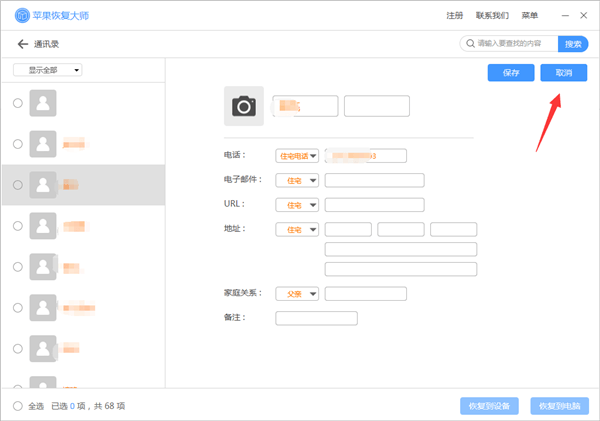Click the second contact's avatar icon

tap(43, 144)
